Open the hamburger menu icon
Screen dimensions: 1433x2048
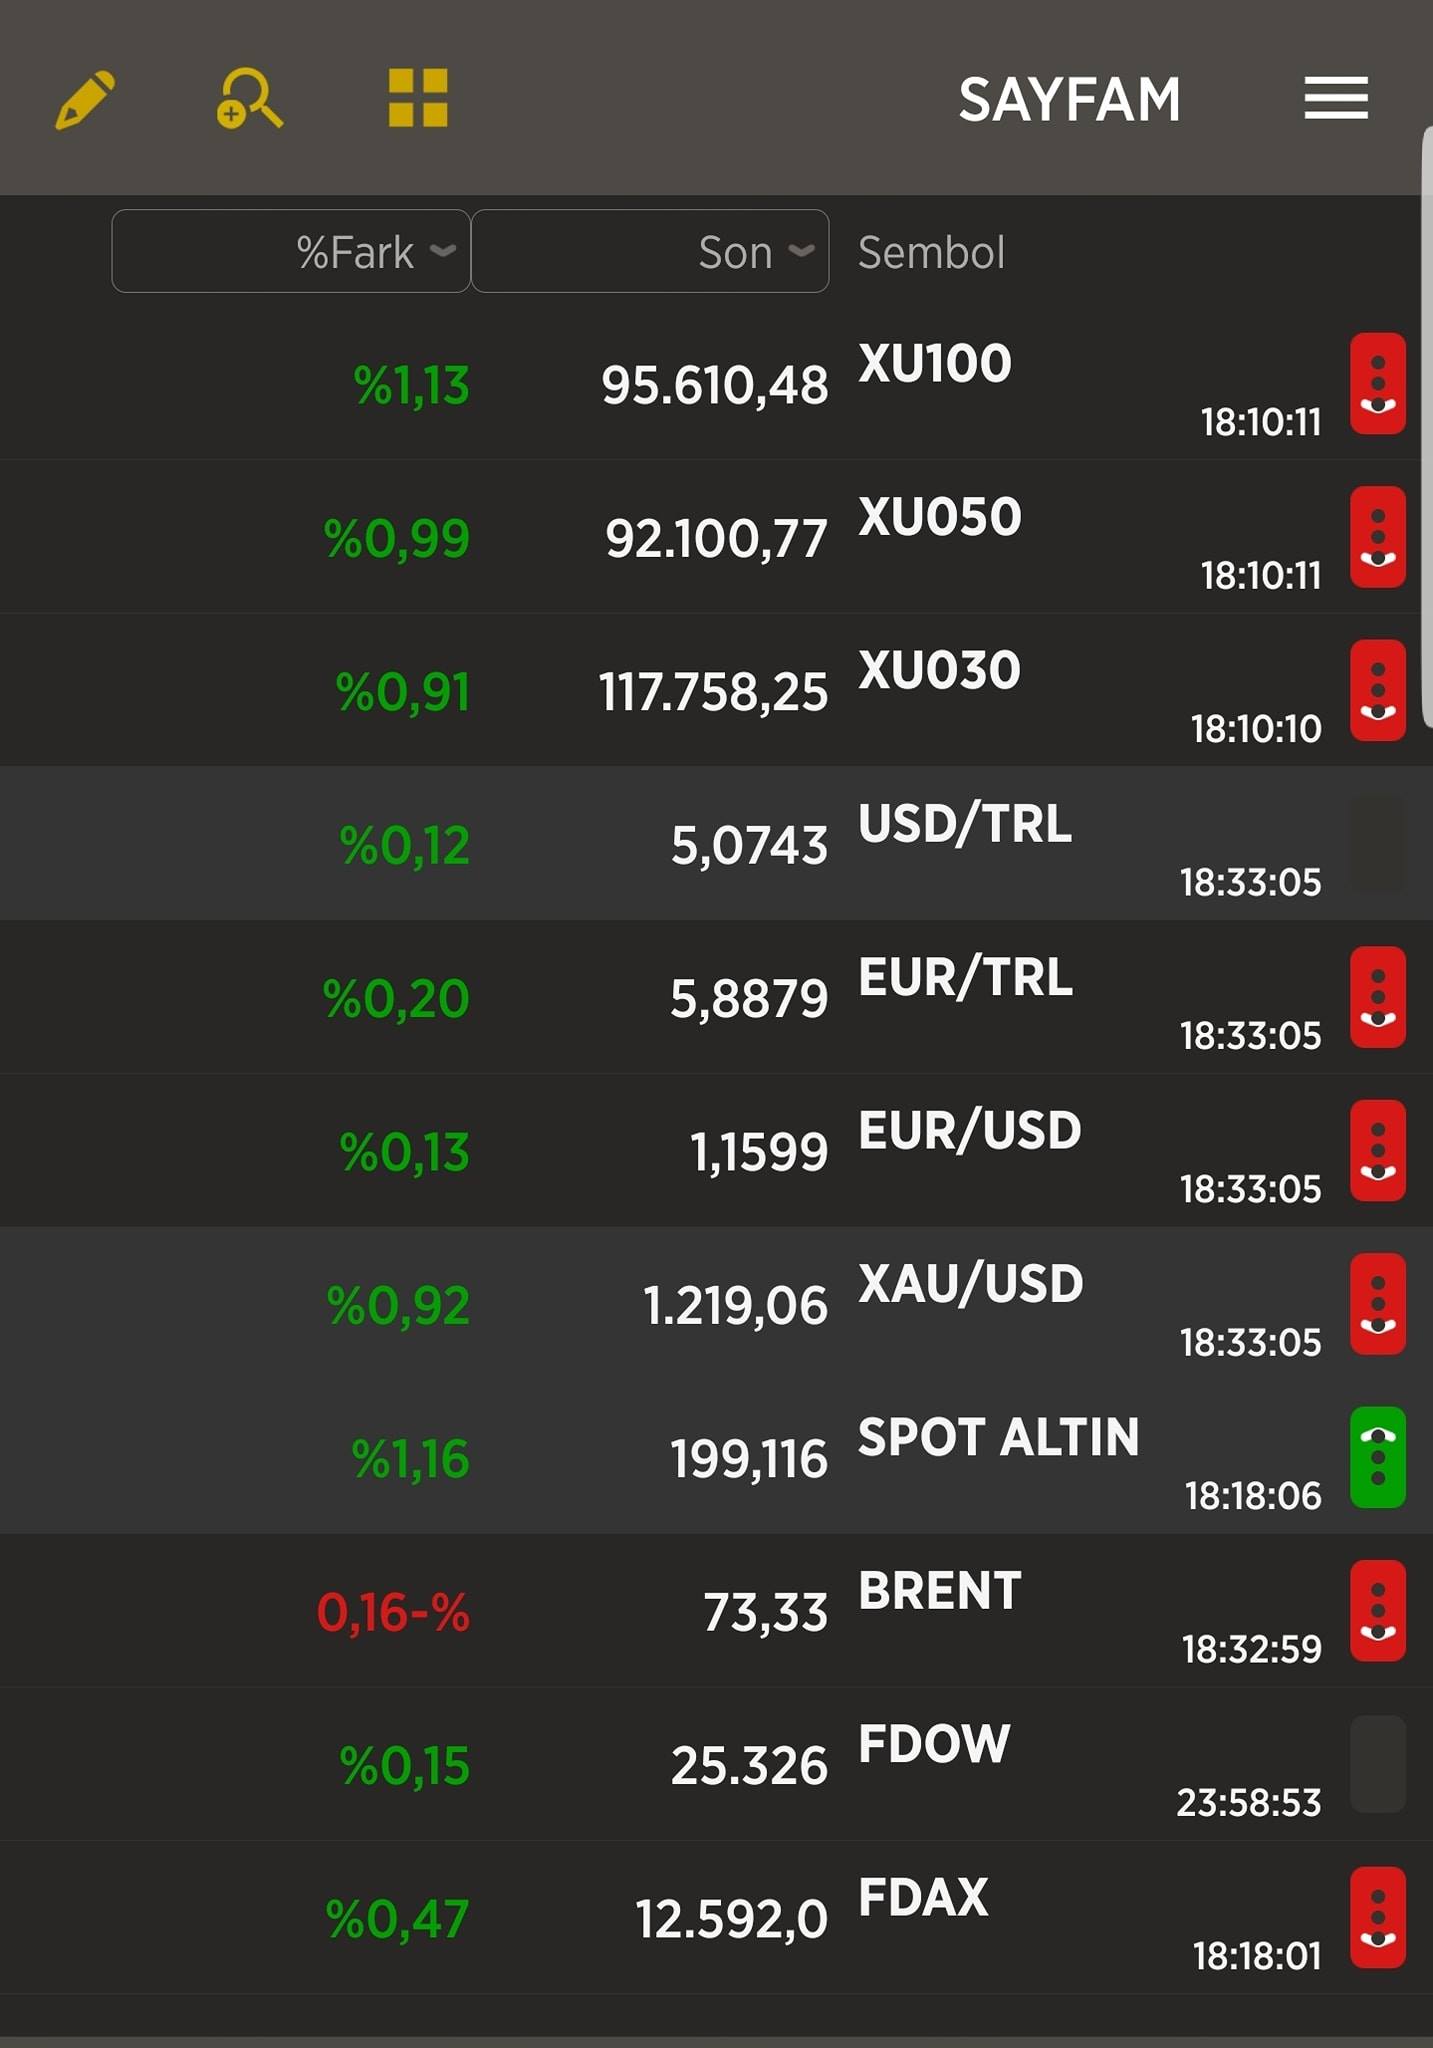(x=1336, y=98)
